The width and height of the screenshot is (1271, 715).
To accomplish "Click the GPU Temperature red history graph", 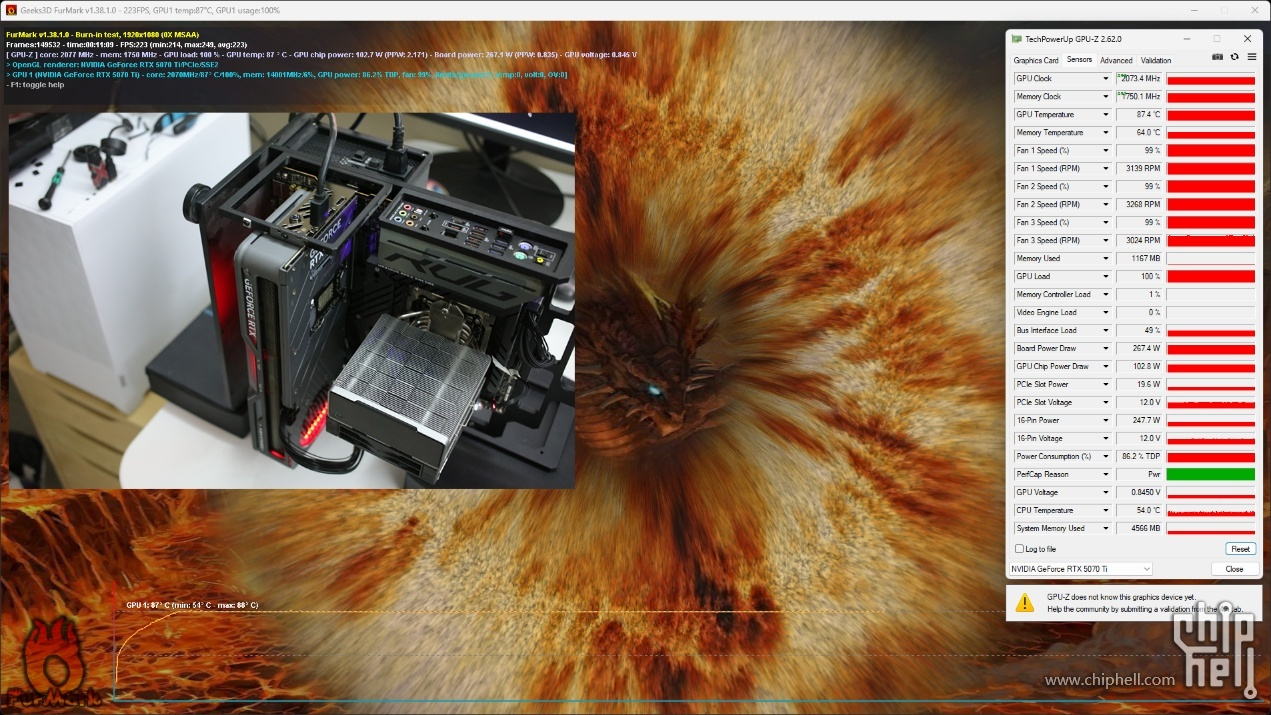I will pyautogui.click(x=1210, y=115).
